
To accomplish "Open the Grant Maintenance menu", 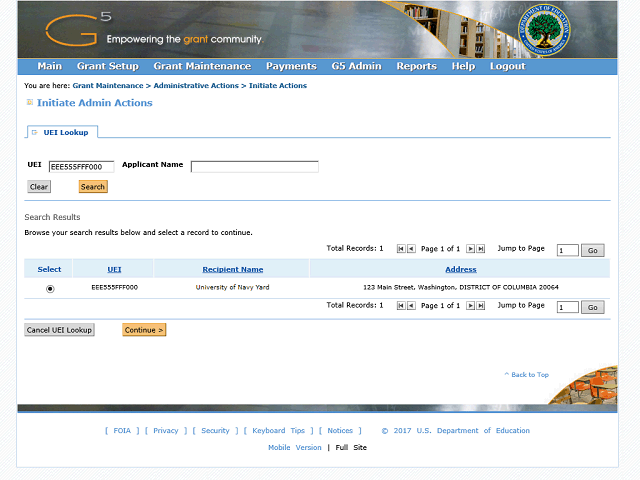I will 202,66.
